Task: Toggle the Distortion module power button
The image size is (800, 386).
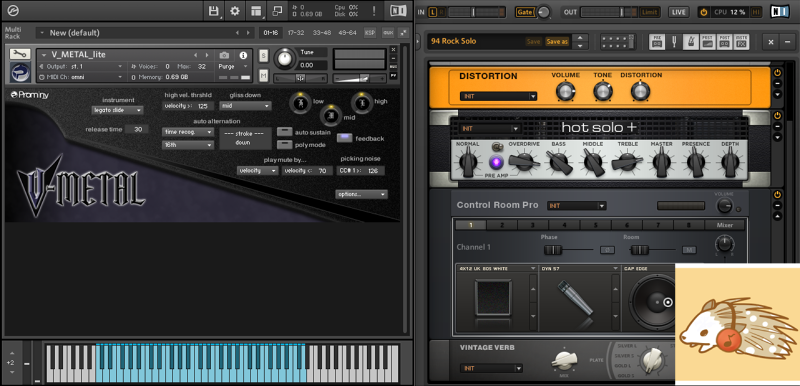Action: (778, 73)
